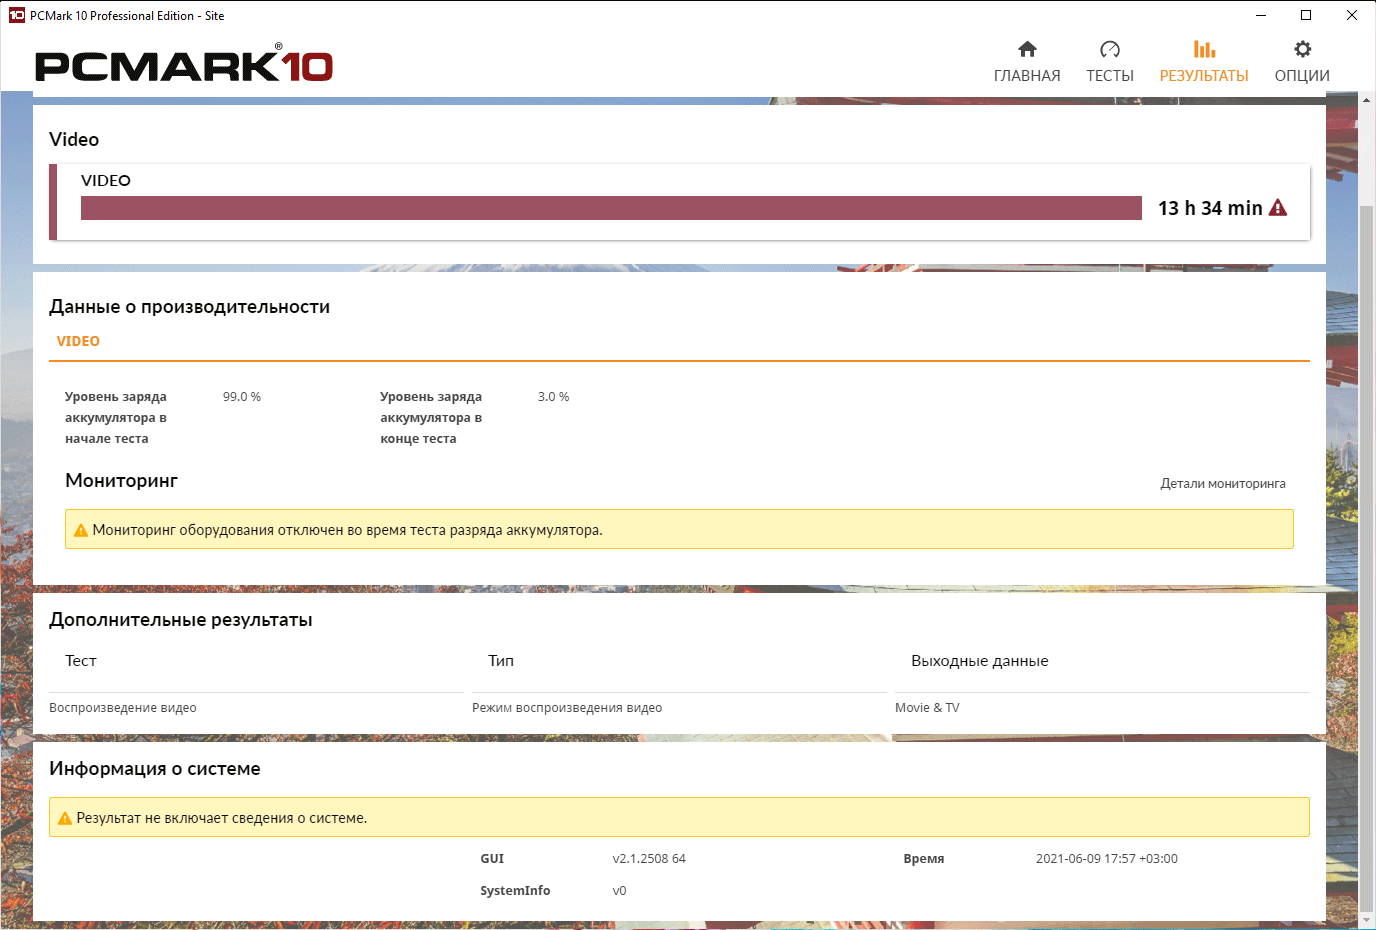1376x930 pixels.
Task: Click the Режим воспроизведения видео type cell
Action: pos(567,708)
